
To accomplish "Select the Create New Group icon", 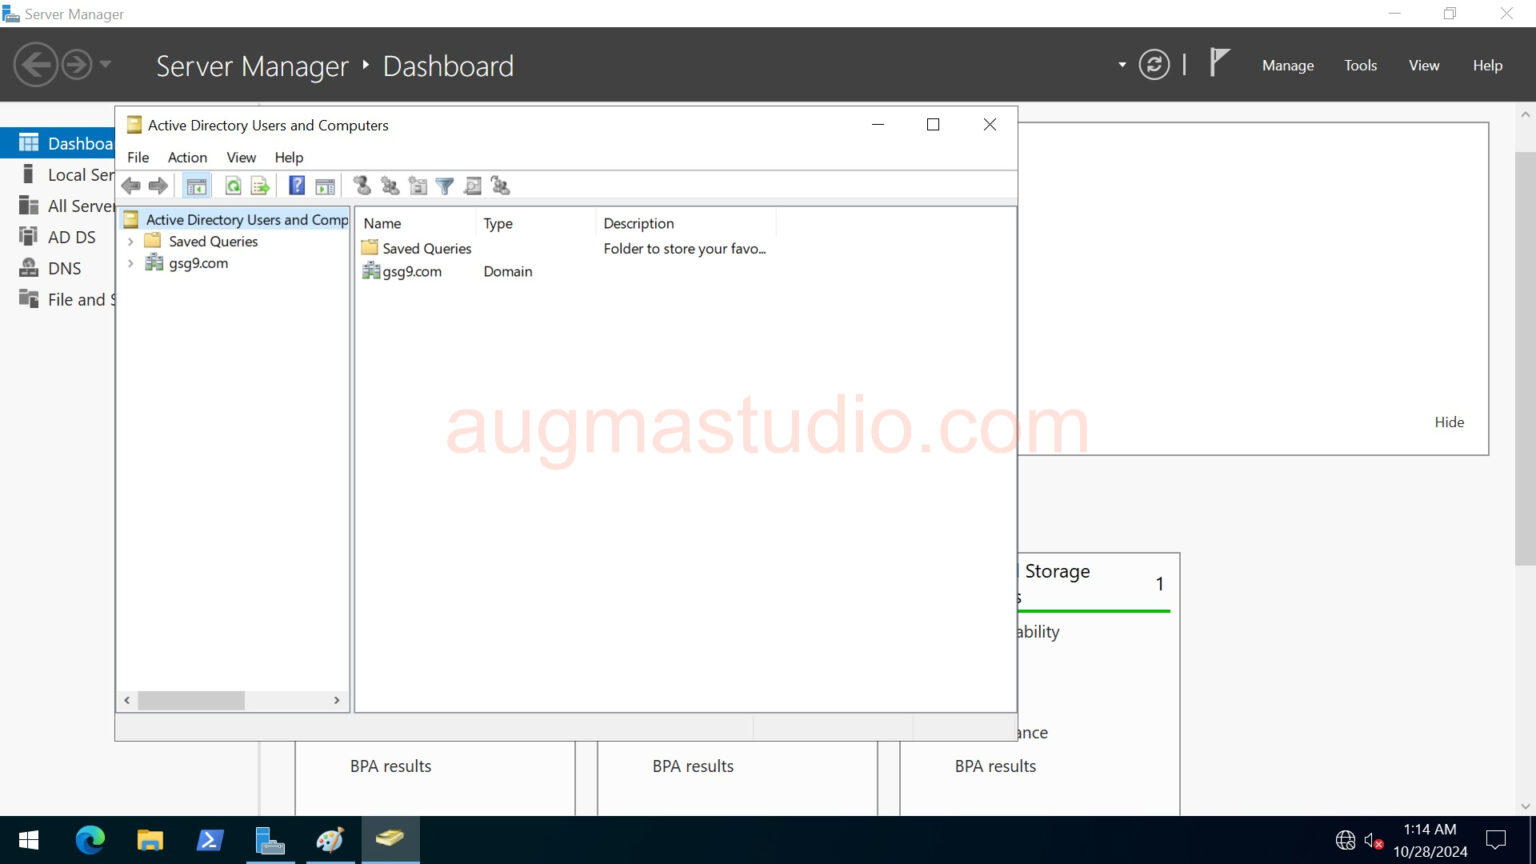I will coord(389,185).
